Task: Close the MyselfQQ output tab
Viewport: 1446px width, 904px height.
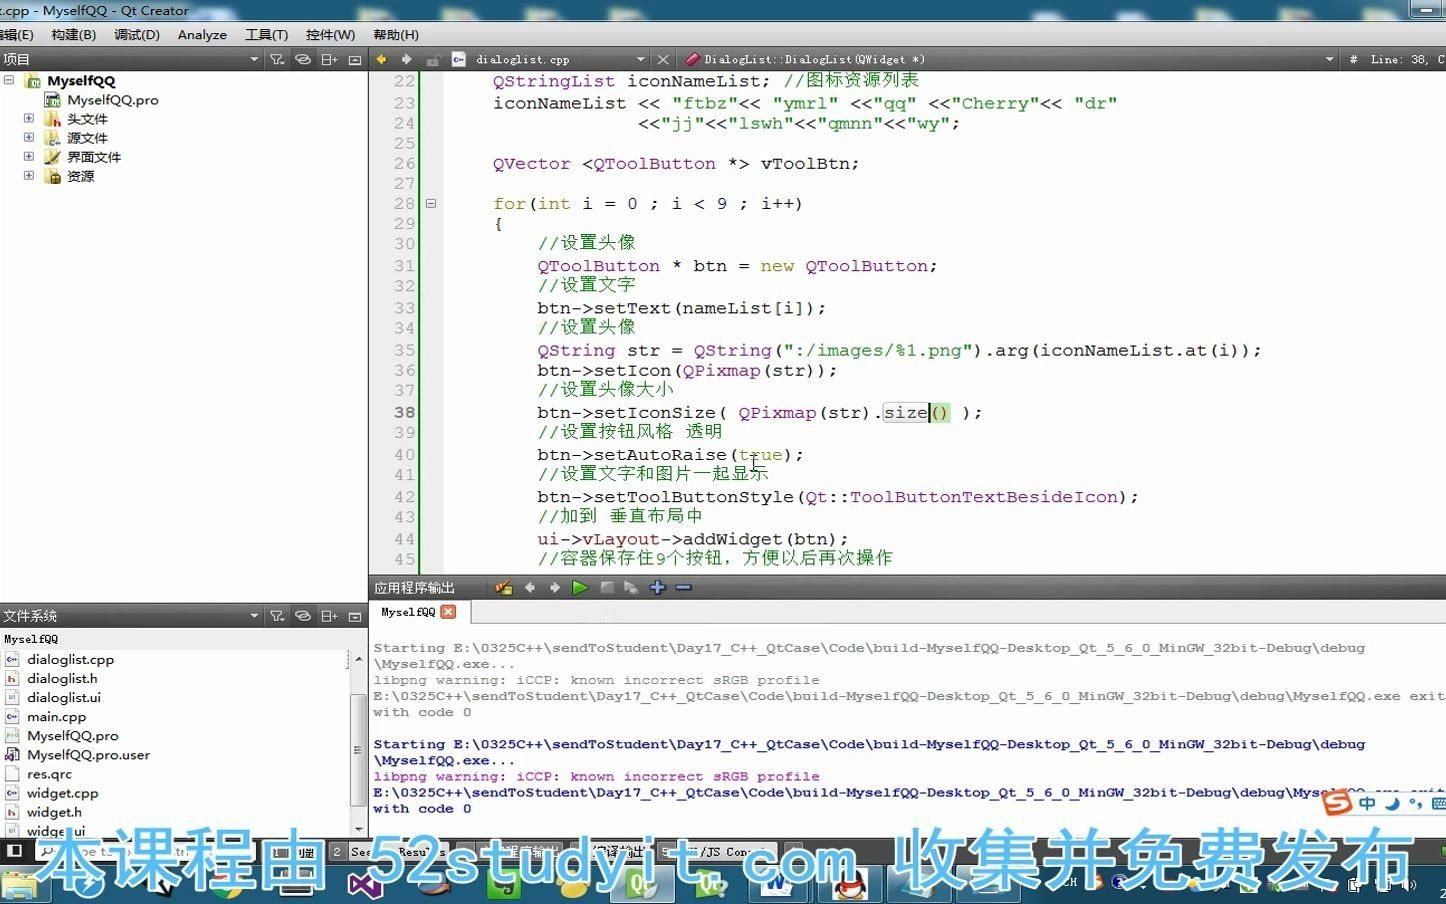Action: 448,612
